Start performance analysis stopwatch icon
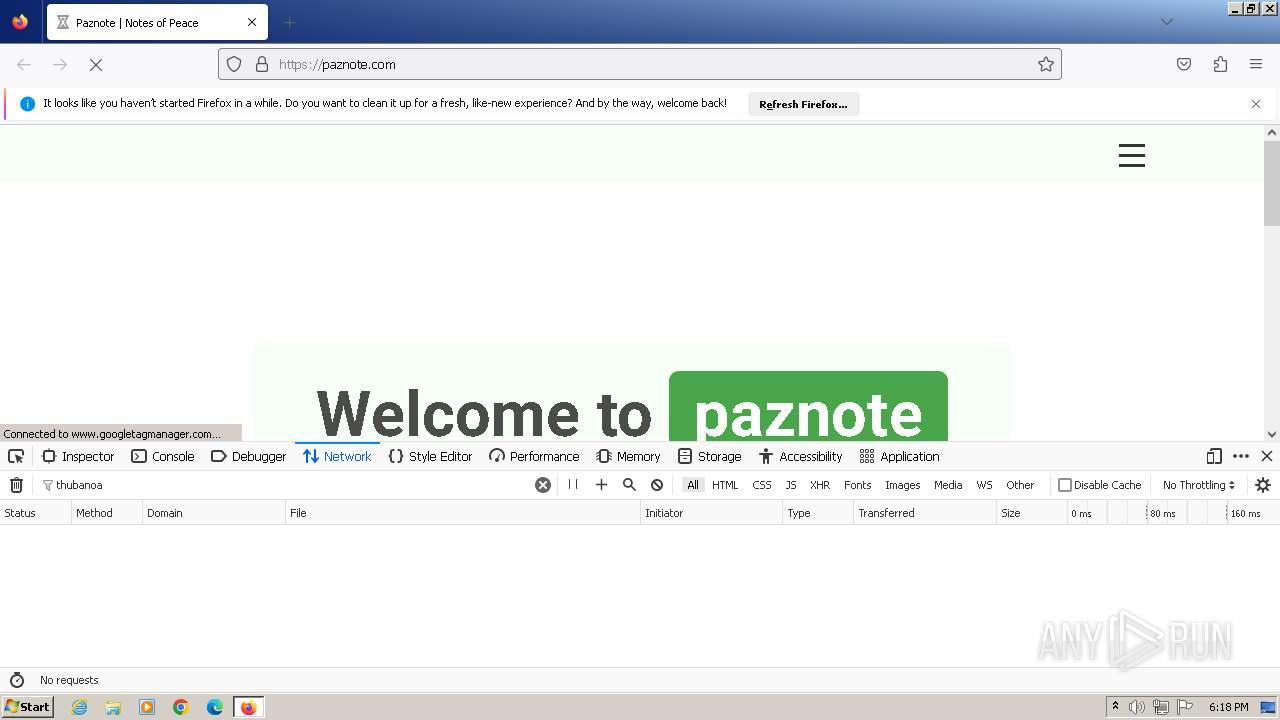 point(16,680)
